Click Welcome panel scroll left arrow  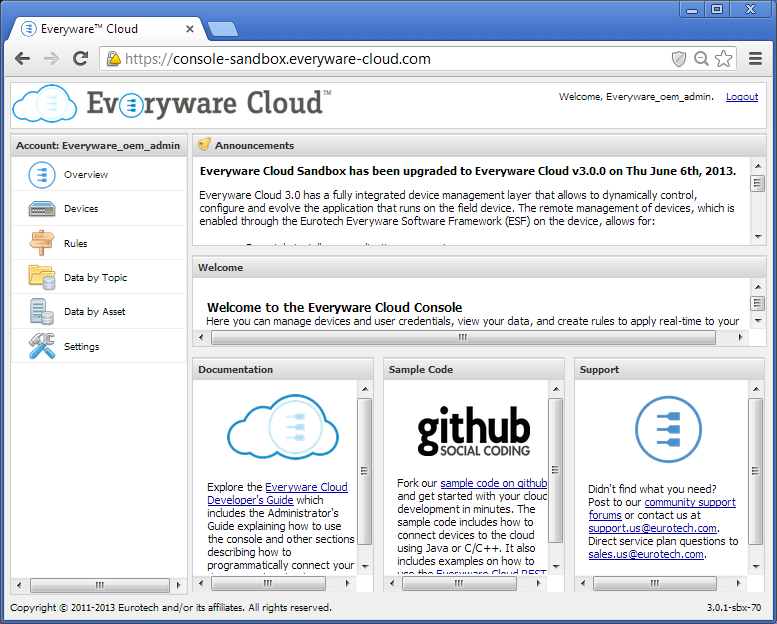click(201, 337)
